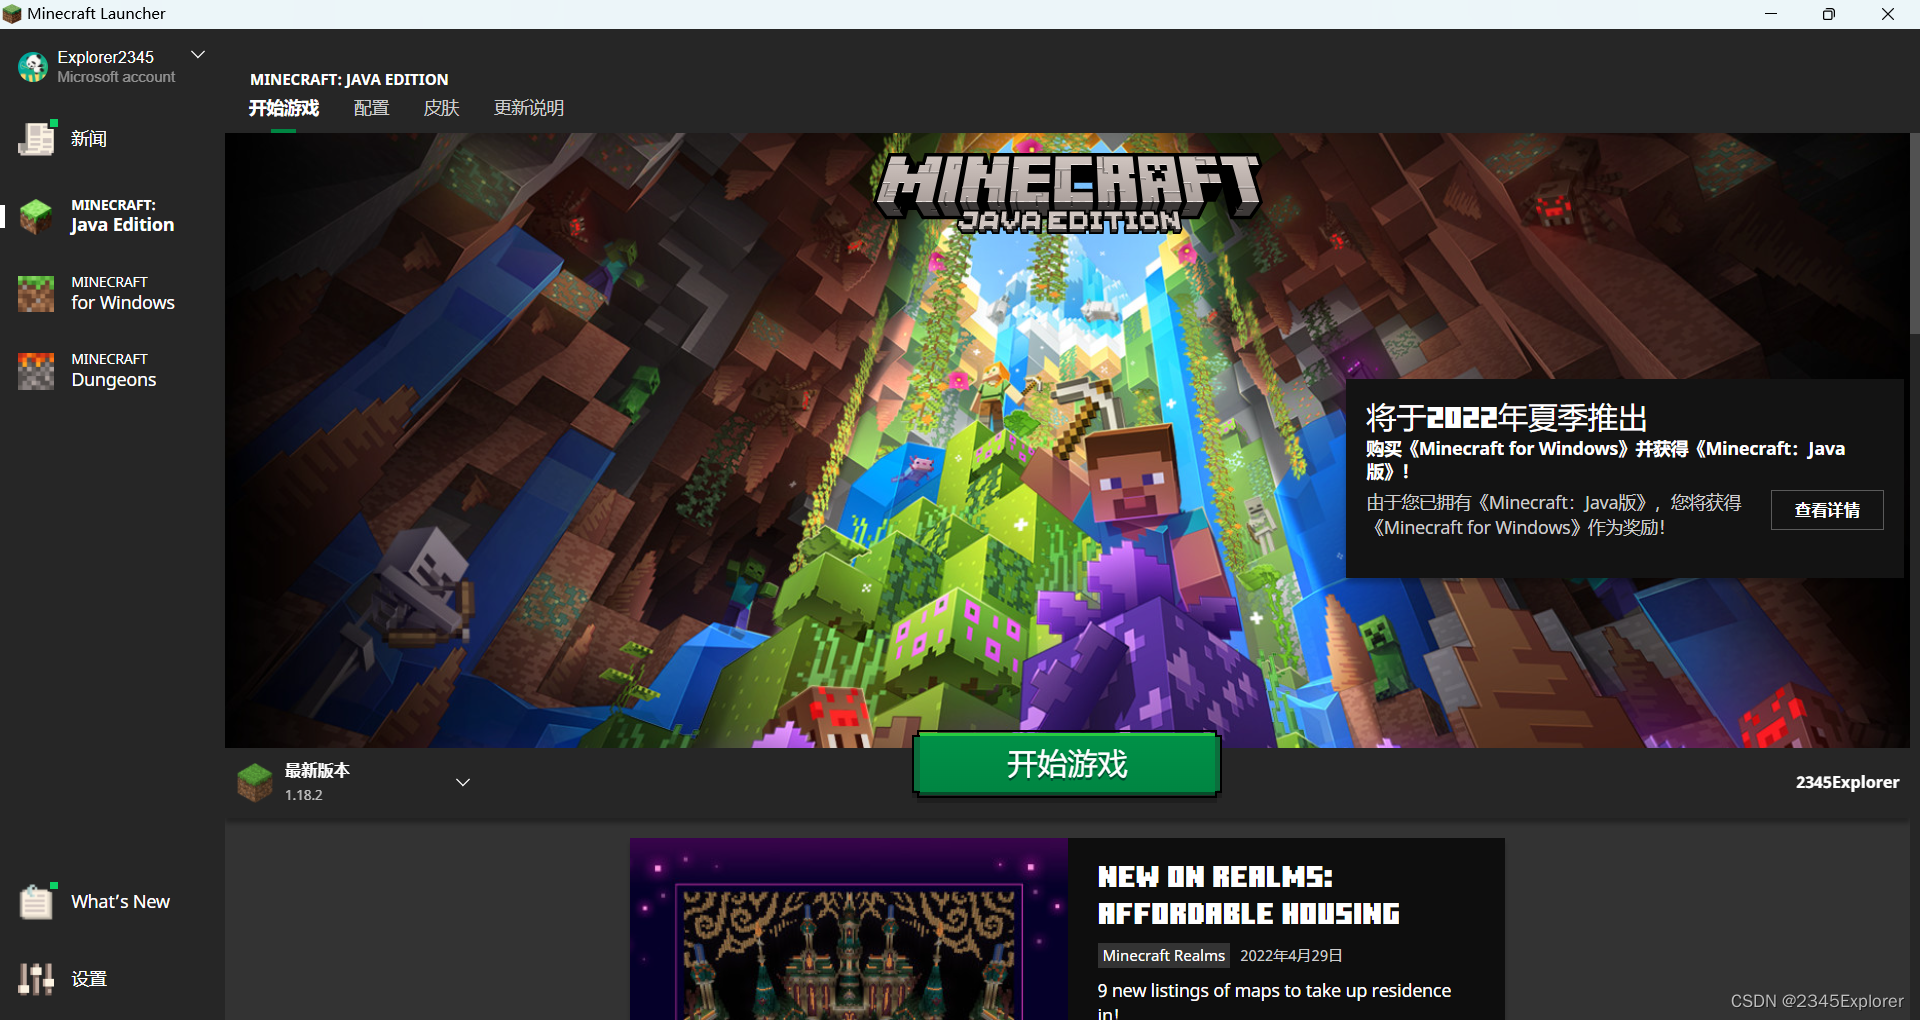Image resolution: width=1920 pixels, height=1020 pixels.
Task: Open the 设置 settings sliders icon
Action: pyautogui.click(x=36, y=978)
